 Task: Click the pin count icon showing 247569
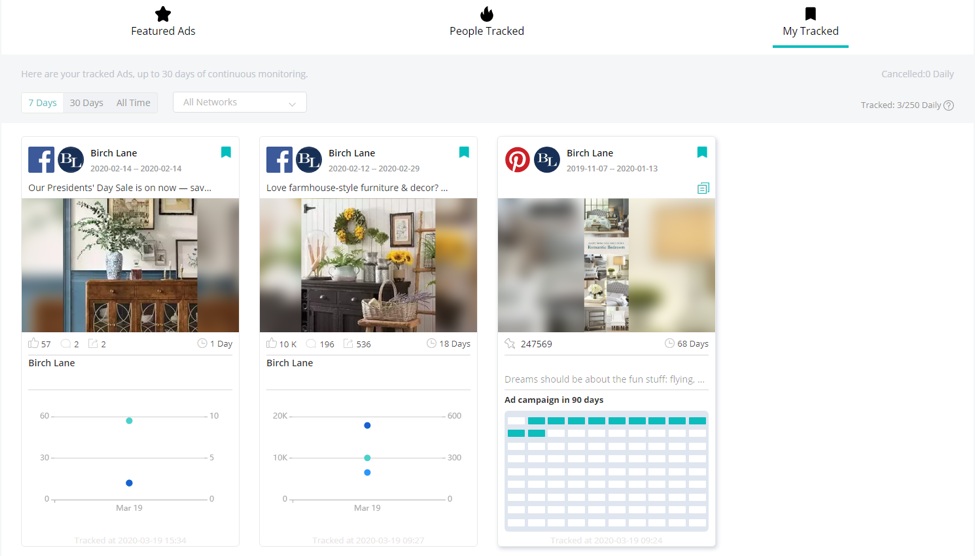[510, 344]
